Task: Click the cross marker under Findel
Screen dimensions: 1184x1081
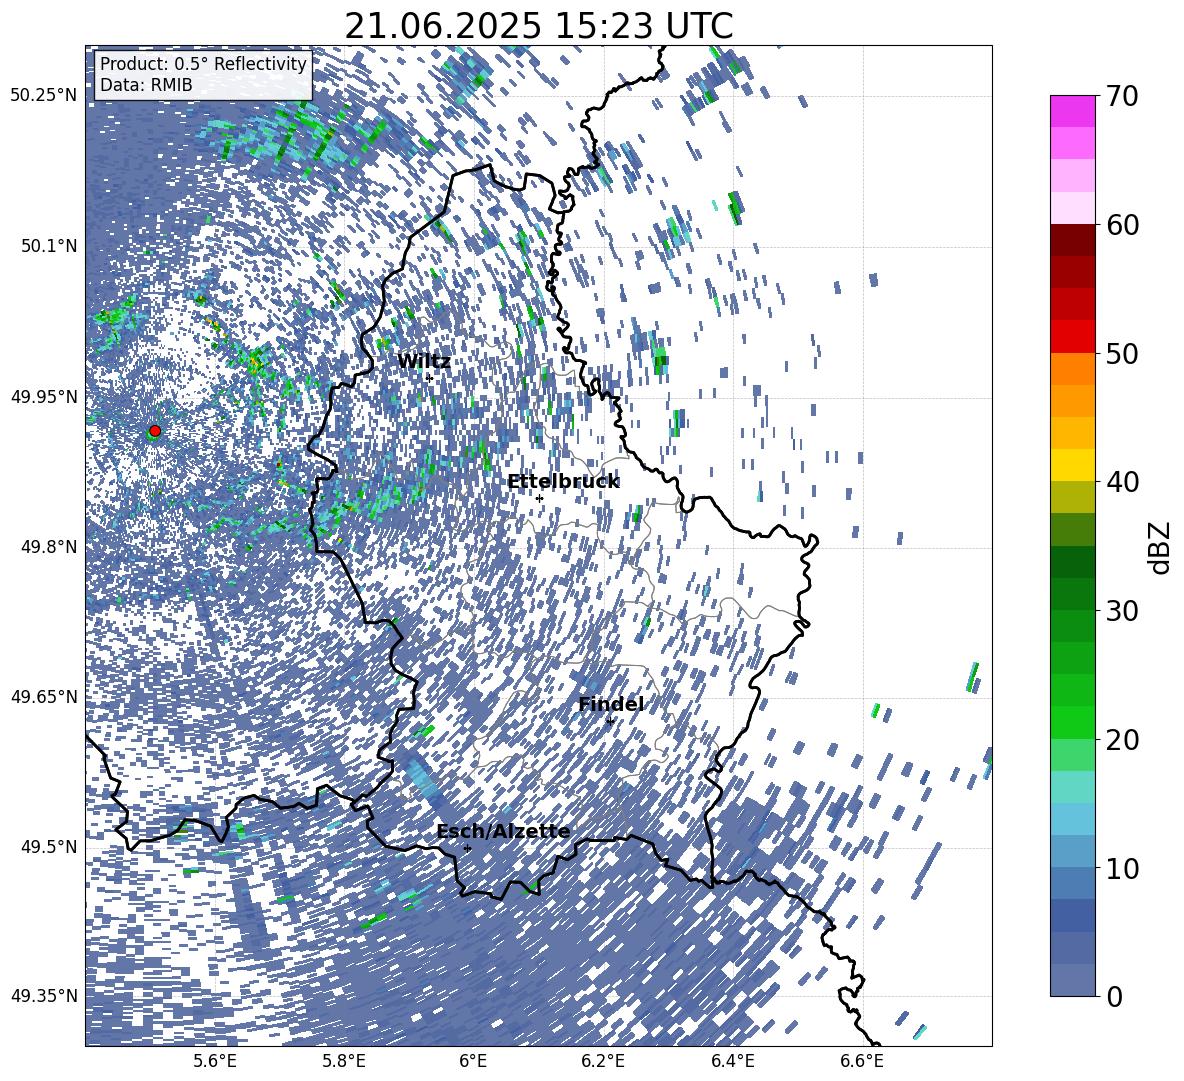Action: click(610, 722)
